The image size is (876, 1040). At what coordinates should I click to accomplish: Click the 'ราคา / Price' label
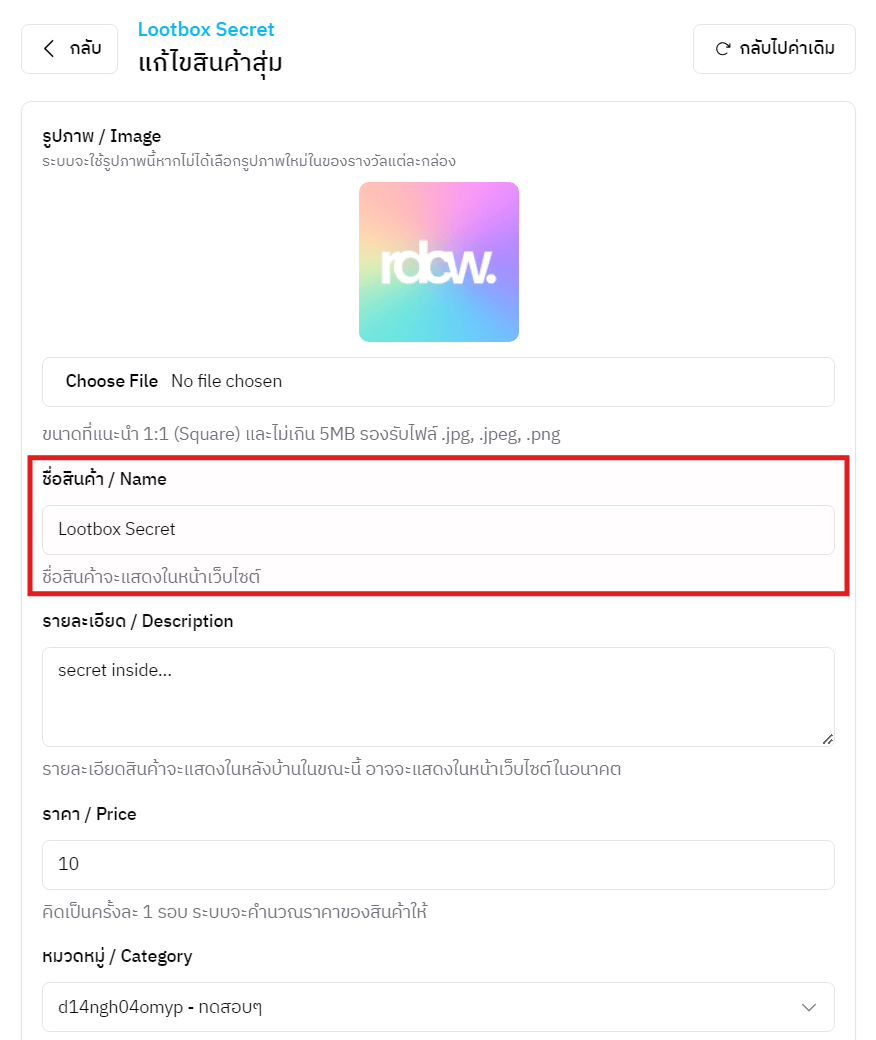89,814
